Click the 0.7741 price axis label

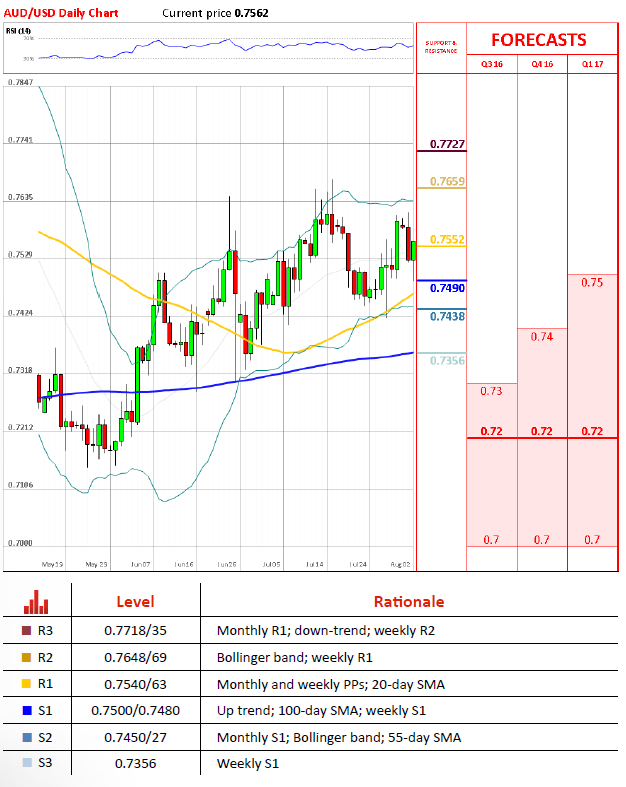coord(21,140)
